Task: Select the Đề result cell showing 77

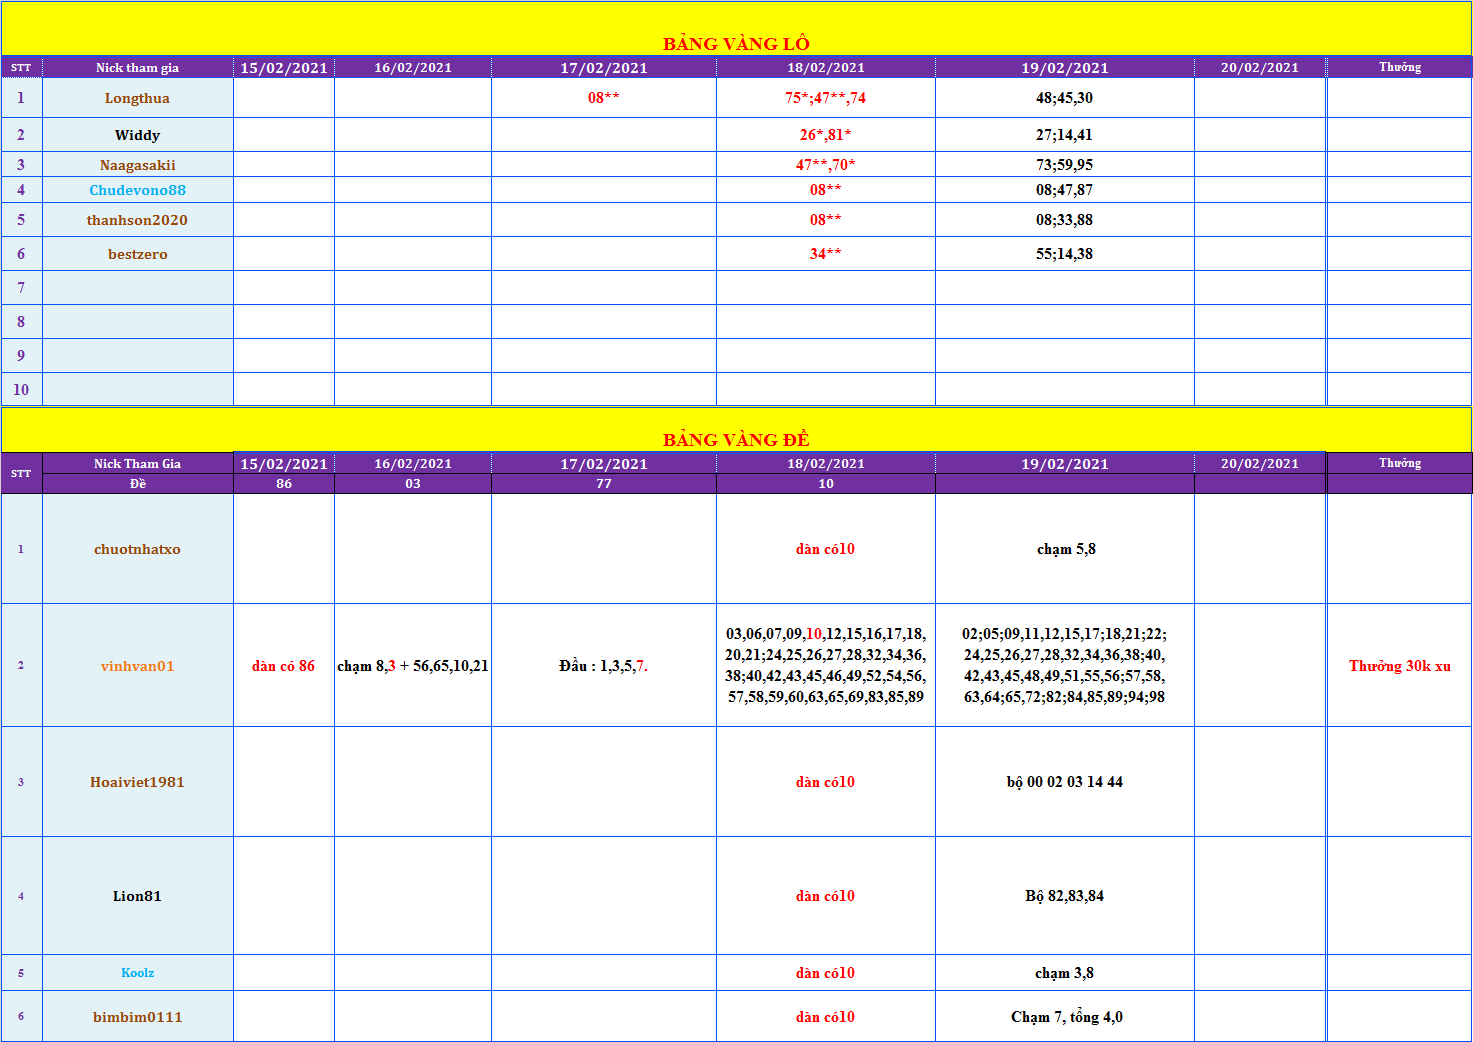Action: (603, 484)
